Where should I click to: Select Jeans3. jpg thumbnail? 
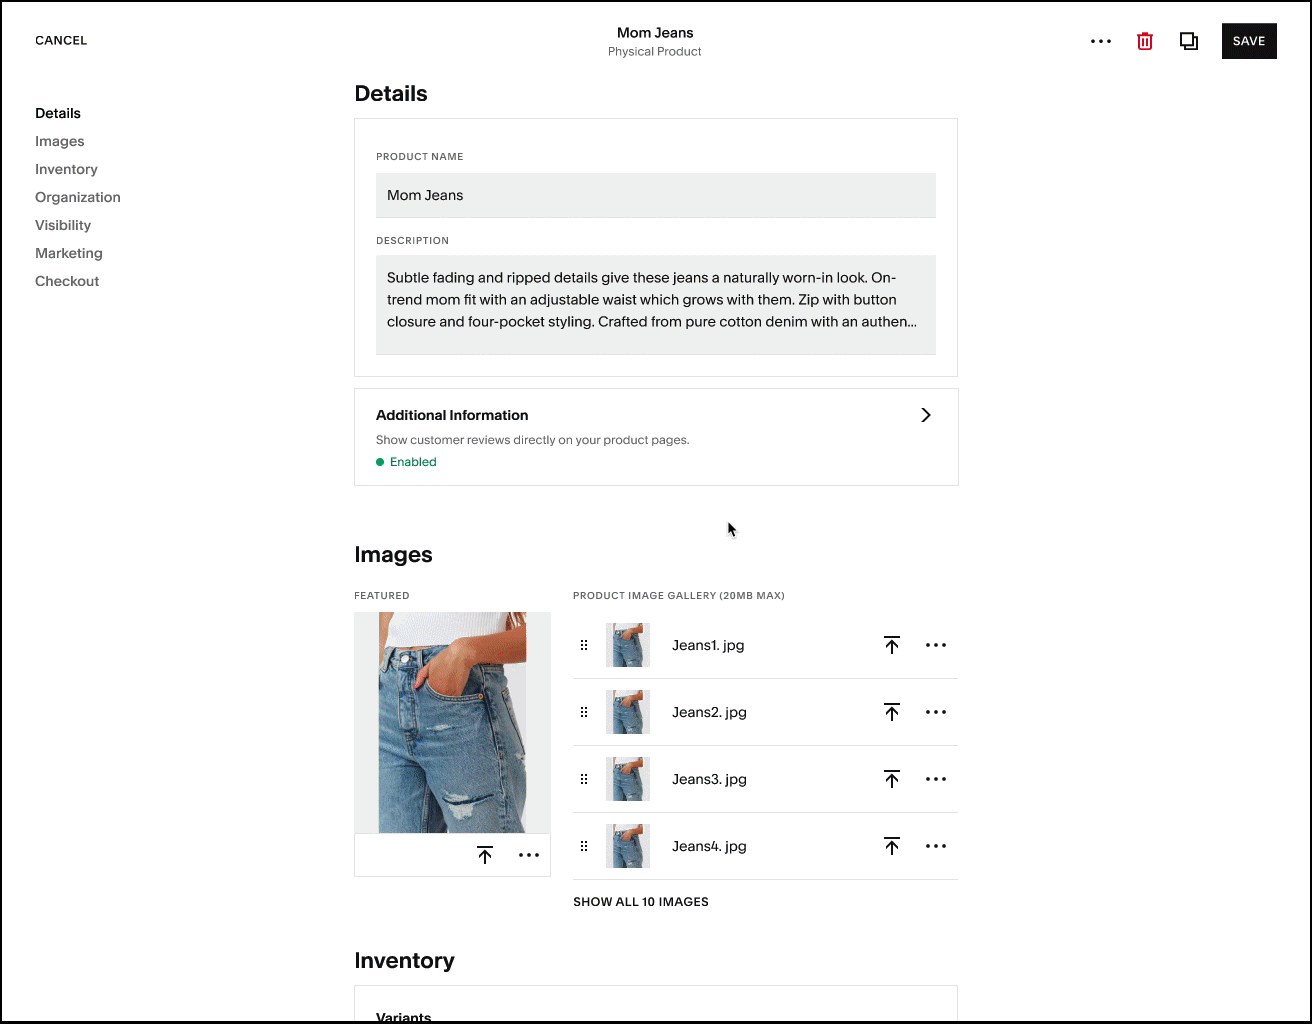(628, 779)
